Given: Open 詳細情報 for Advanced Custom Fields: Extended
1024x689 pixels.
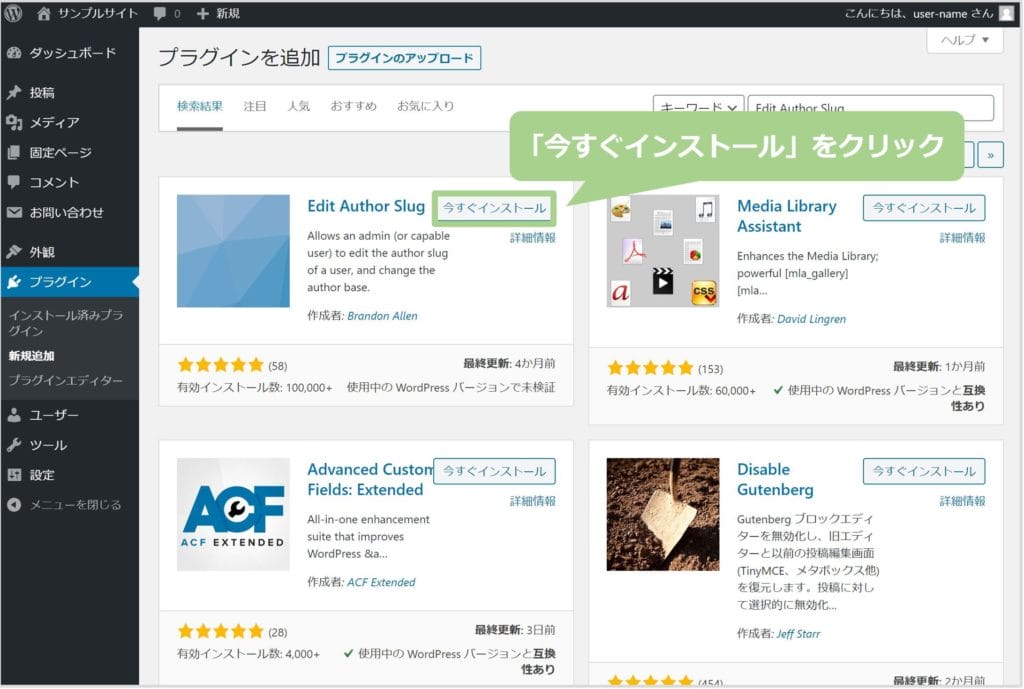Looking at the screenshot, I should 533,501.
